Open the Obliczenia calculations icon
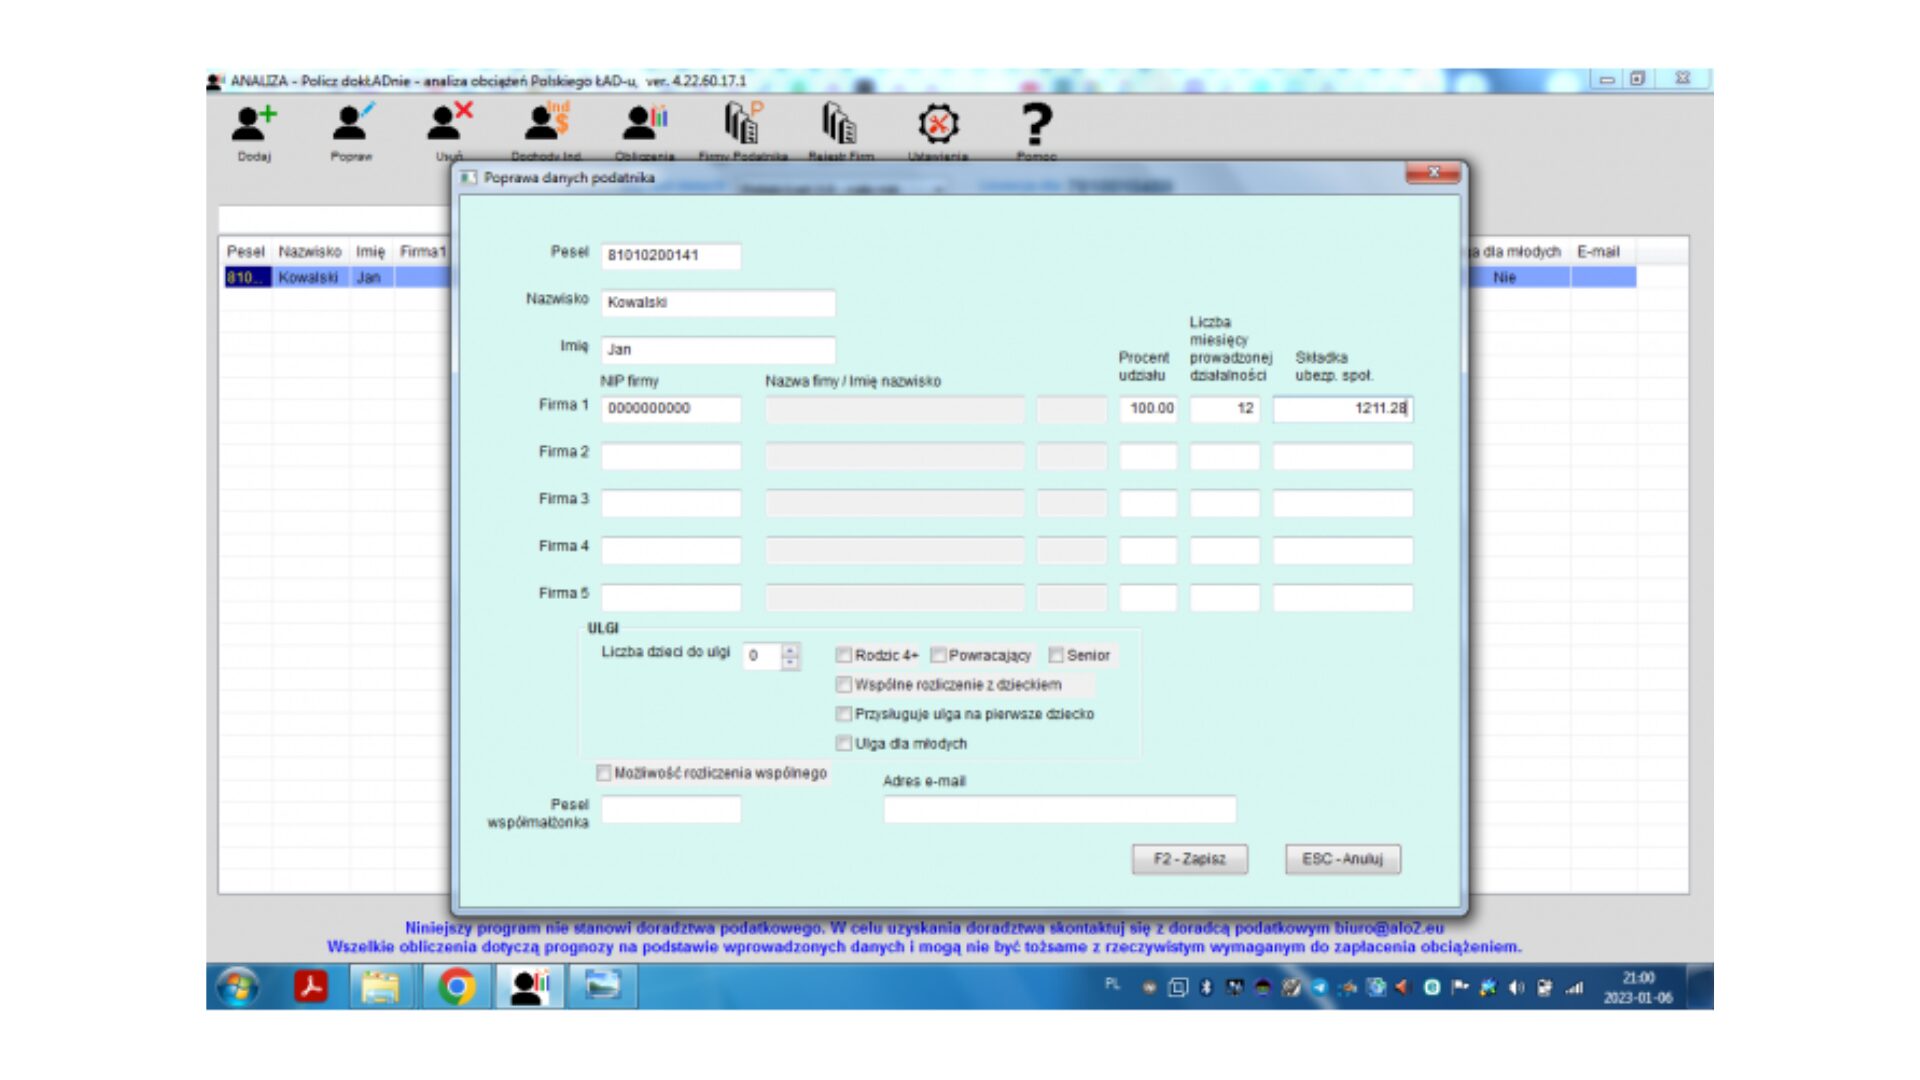The image size is (1920, 1080). point(644,125)
